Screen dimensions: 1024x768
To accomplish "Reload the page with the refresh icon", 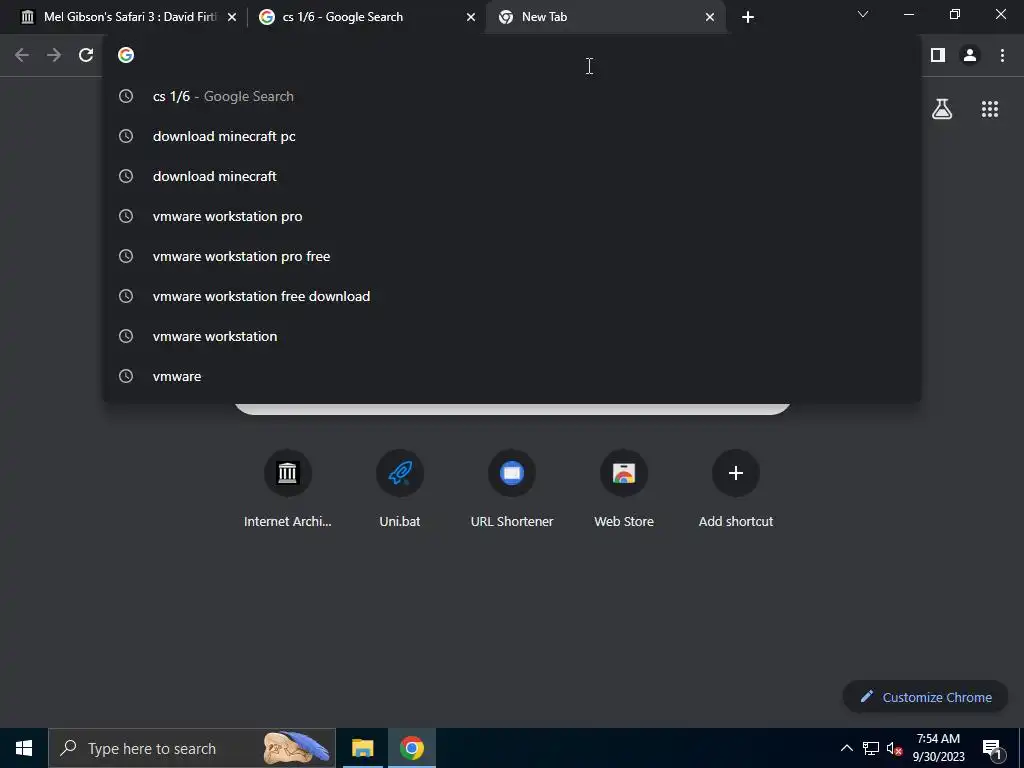I will [86, 56].
